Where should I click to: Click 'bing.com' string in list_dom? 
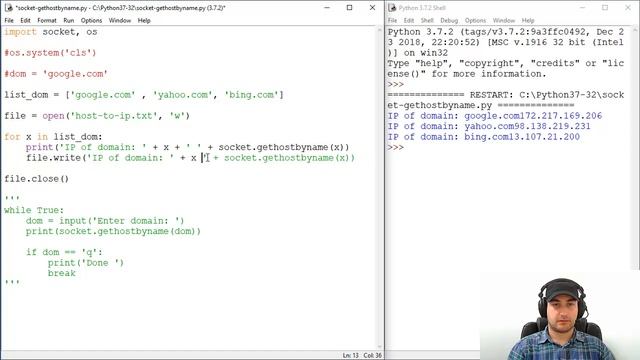[x=251, y=95]
